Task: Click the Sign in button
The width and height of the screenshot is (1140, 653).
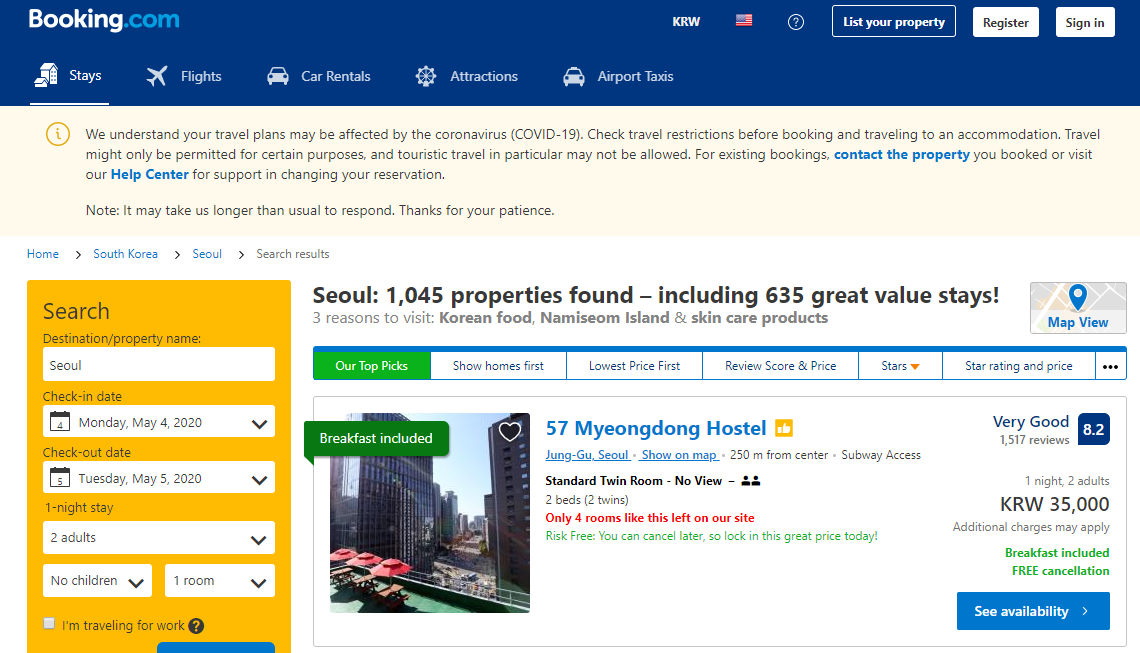Action: coord(1085,22)
